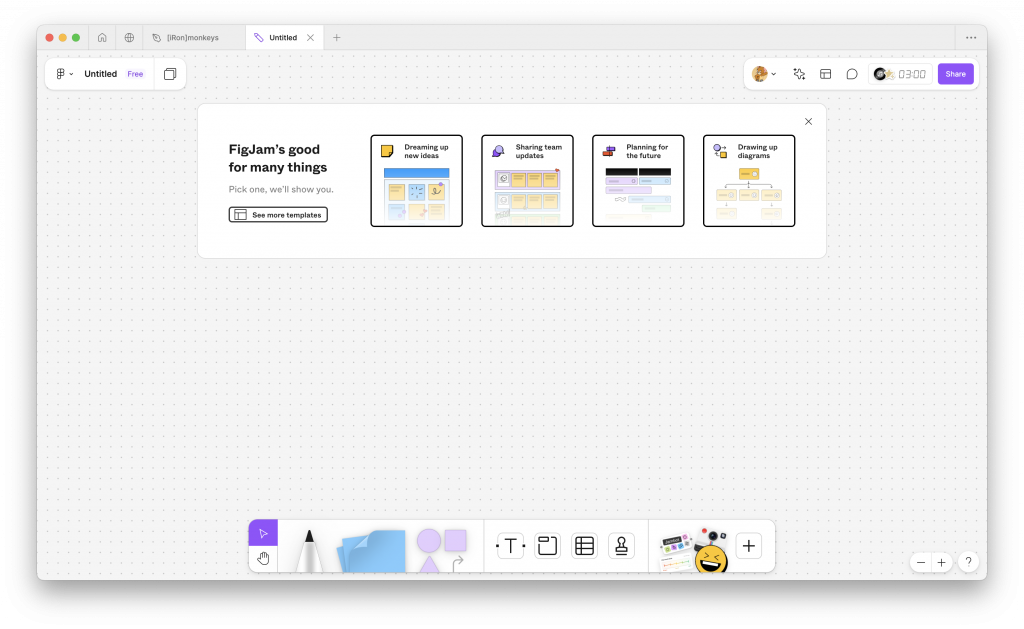Open the Community globe tab
The width and height of the screenshot is (1024, 629).
pyautogui.click(x=129, y=37)
